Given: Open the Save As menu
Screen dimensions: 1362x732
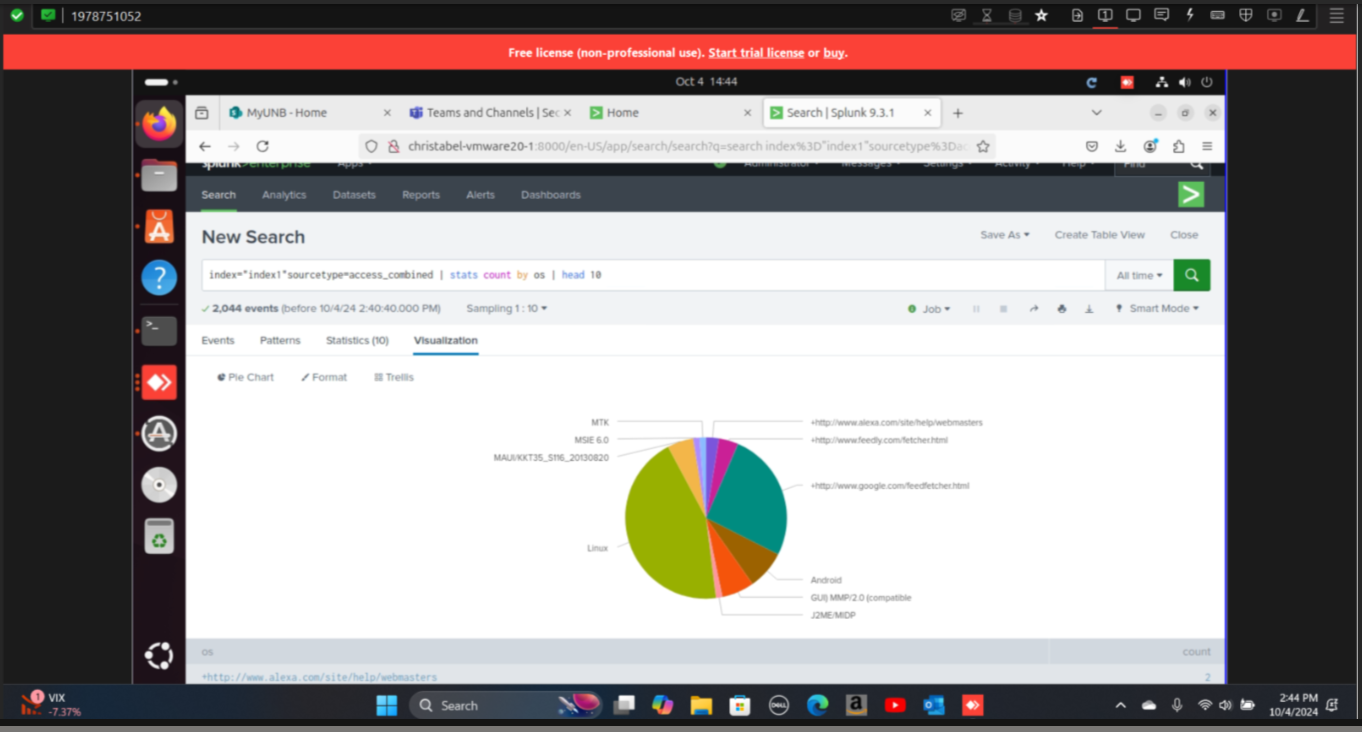Looking at the screenshot, I should point(1004,235).
